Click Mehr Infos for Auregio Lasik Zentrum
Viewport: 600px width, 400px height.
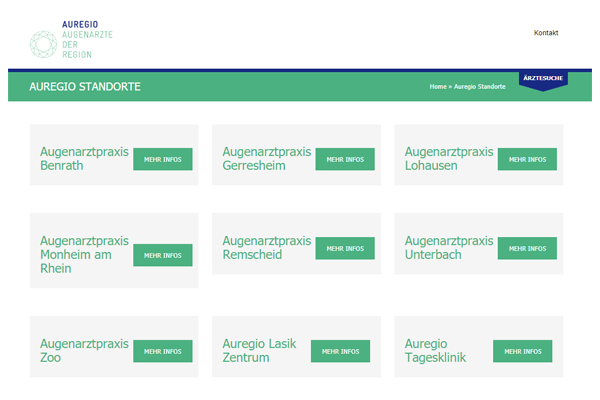[x=340, y=351]
